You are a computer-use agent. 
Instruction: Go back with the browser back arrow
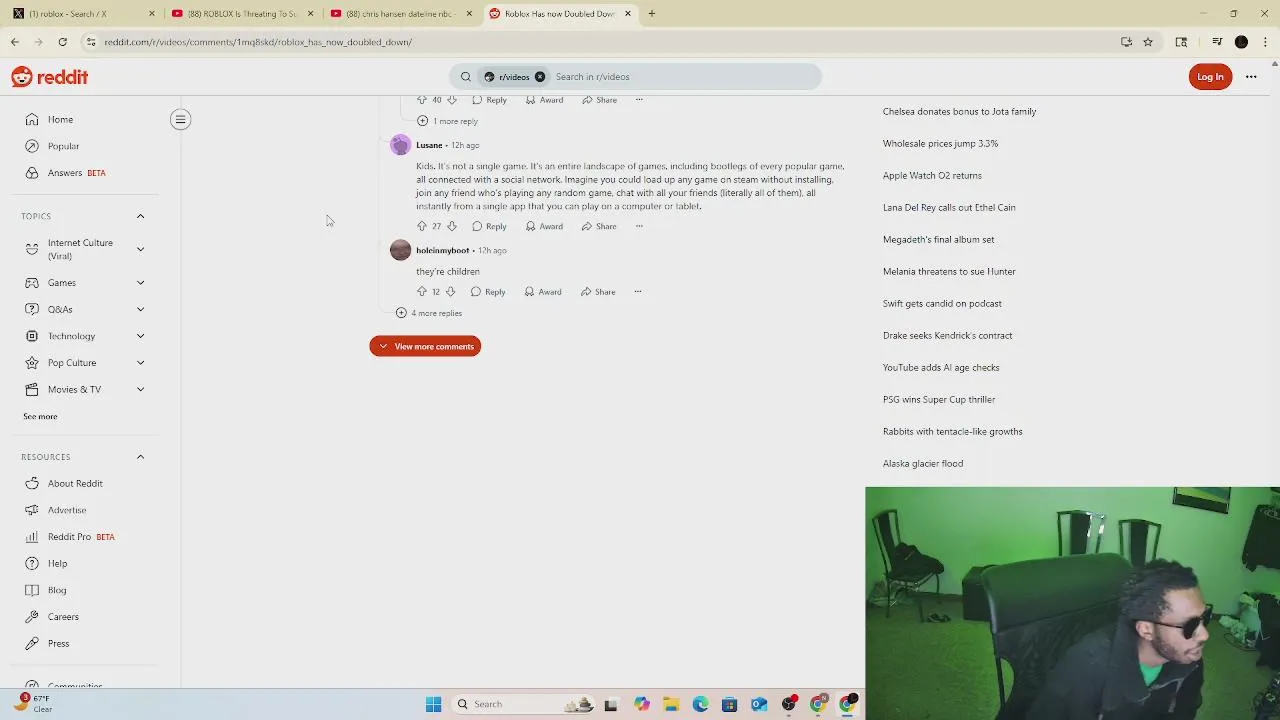[15, 42]
